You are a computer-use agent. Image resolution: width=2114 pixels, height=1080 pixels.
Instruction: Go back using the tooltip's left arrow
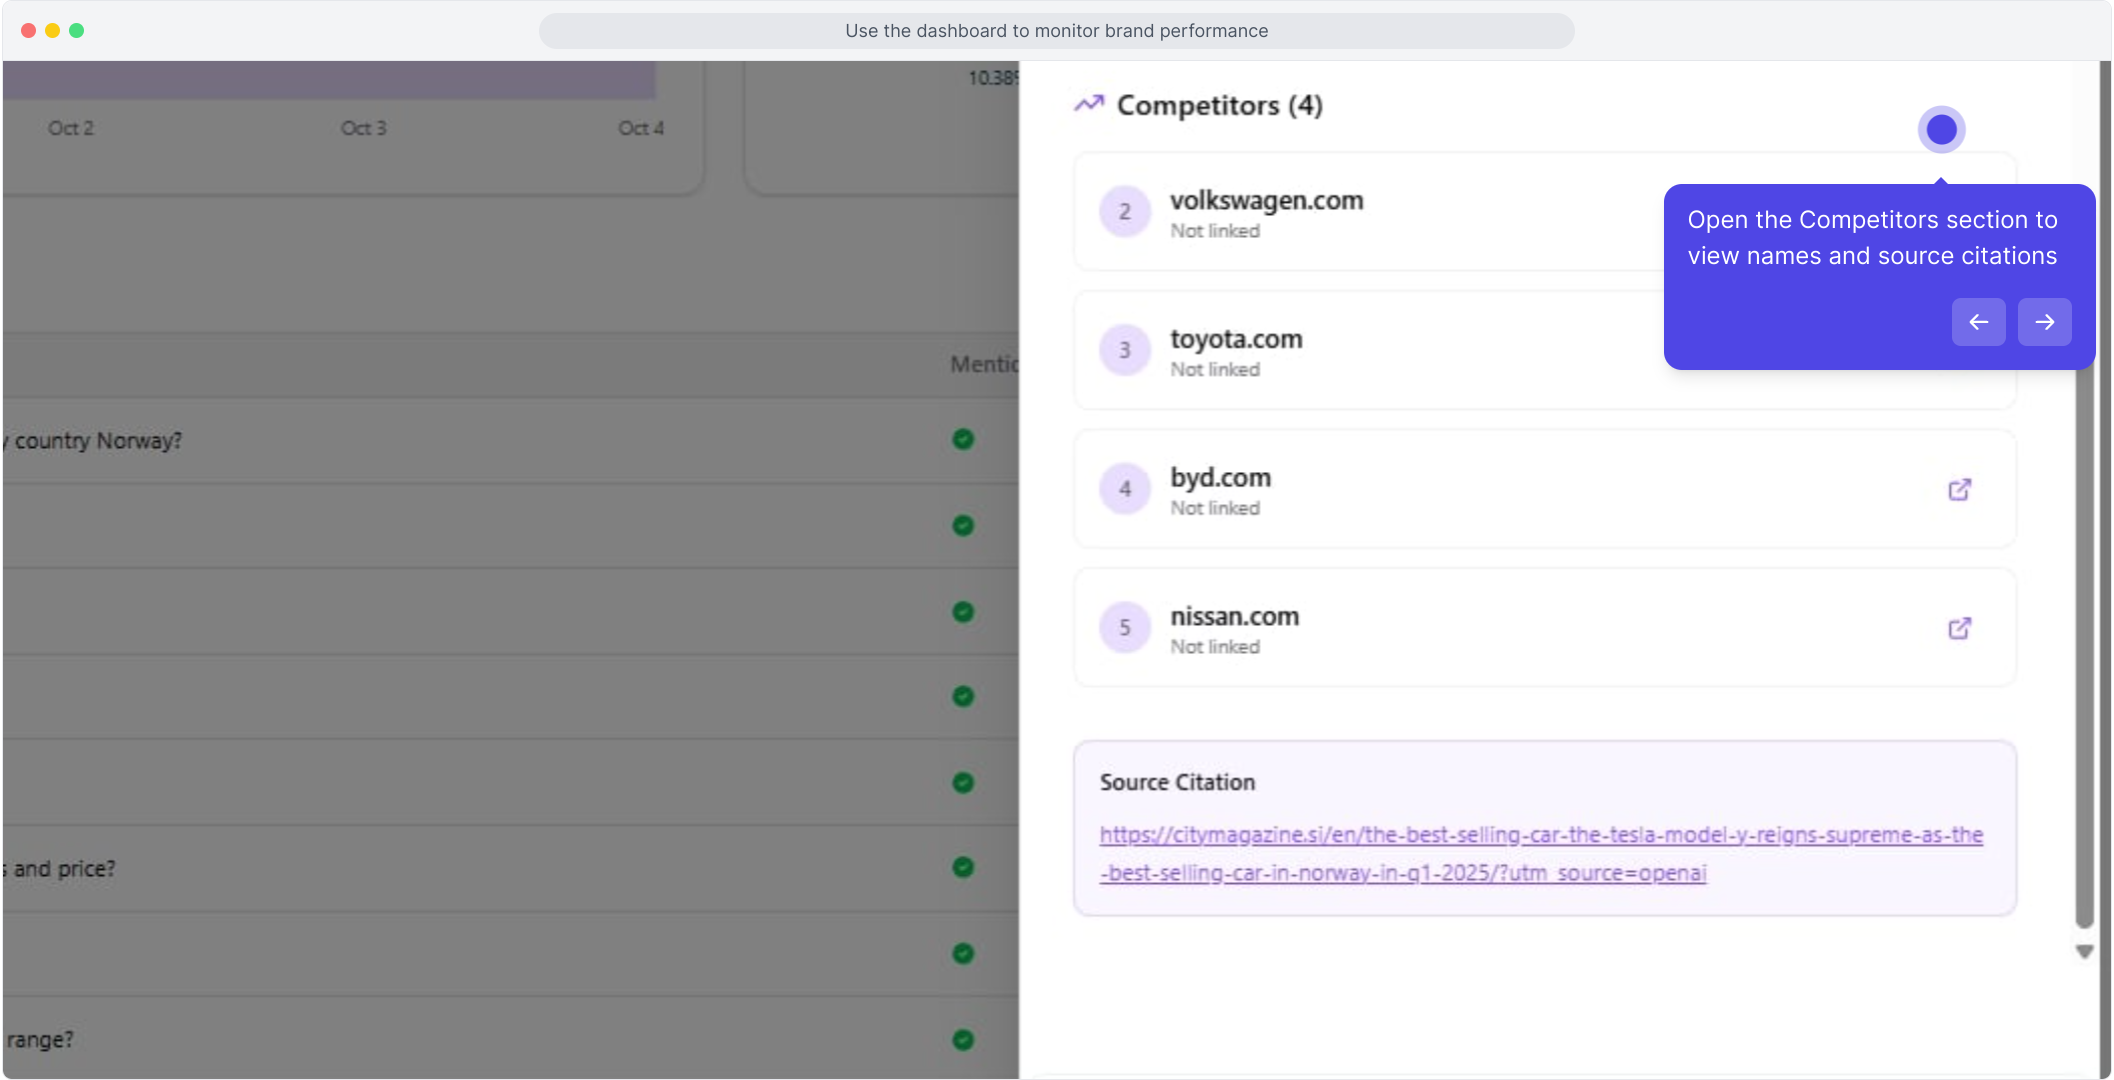(x=1978, y=322)
